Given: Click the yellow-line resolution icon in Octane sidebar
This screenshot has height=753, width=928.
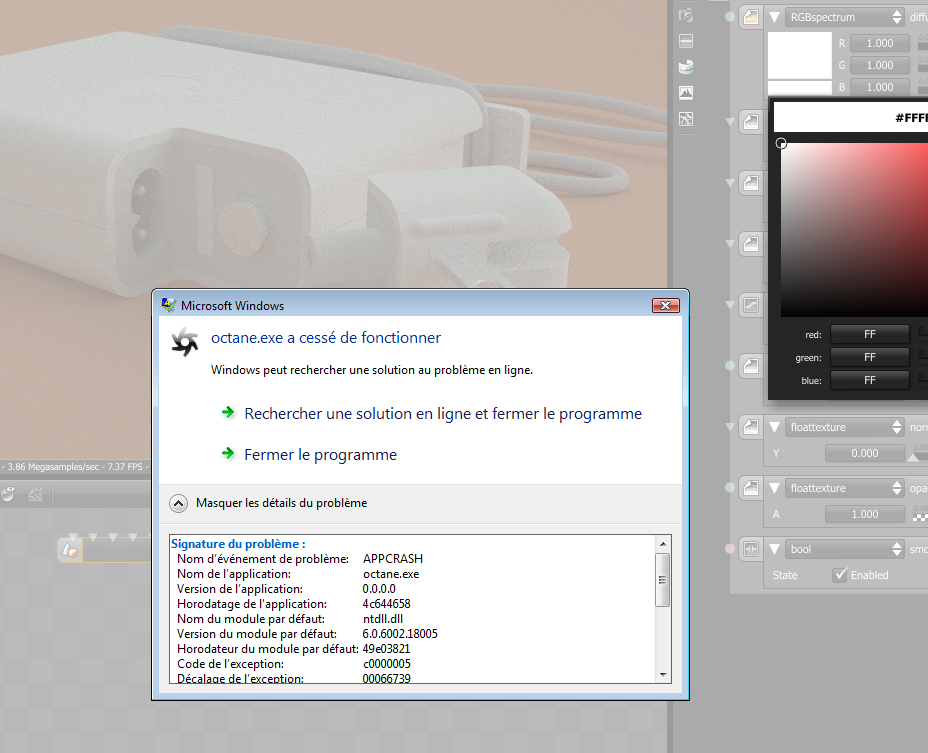Looking at the screenshot, I should pyautogui.click(x=686, y=41).
